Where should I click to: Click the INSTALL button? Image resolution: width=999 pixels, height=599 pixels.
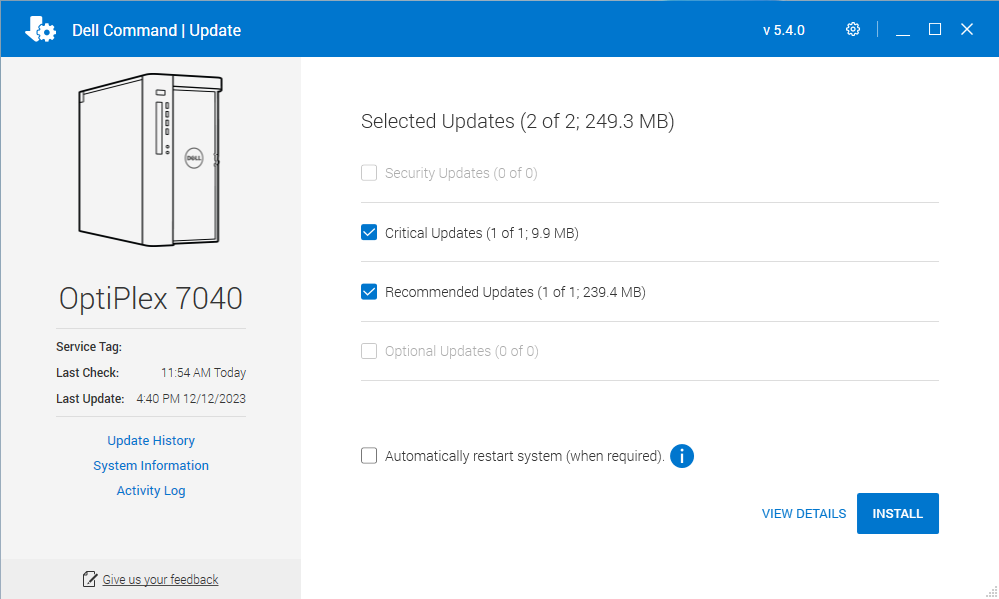tap(897, 514)
